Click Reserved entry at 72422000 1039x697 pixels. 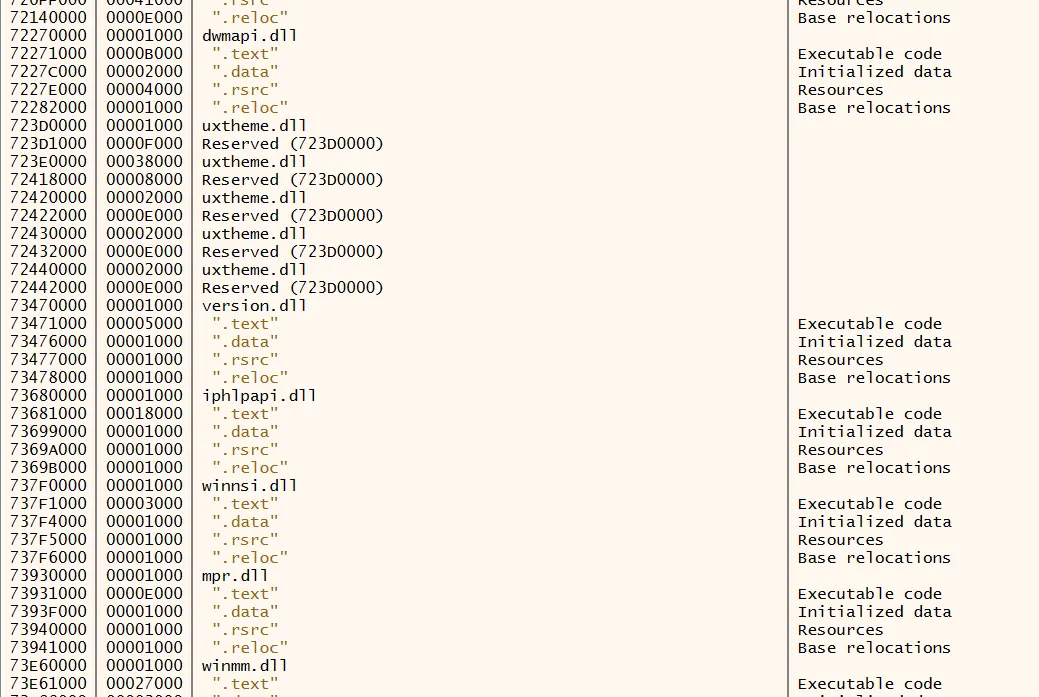tap(292, 215)
